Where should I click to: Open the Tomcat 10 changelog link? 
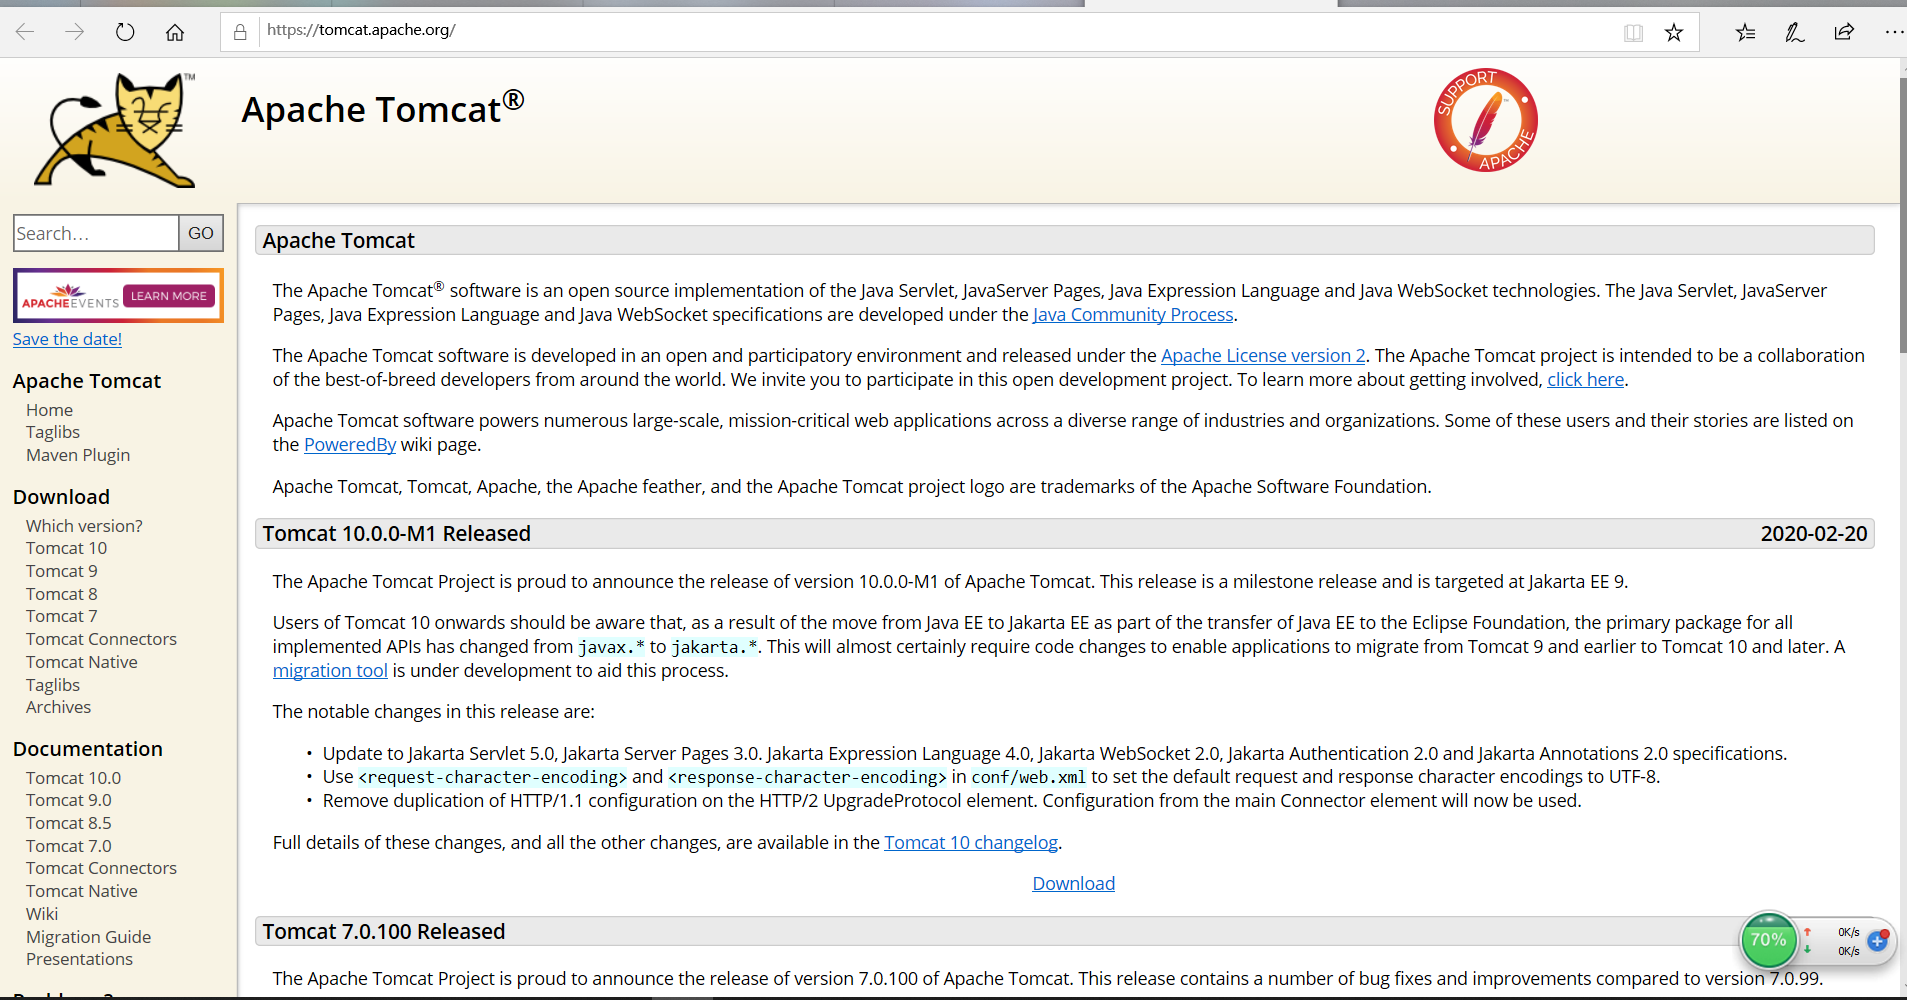pos(971,843)
